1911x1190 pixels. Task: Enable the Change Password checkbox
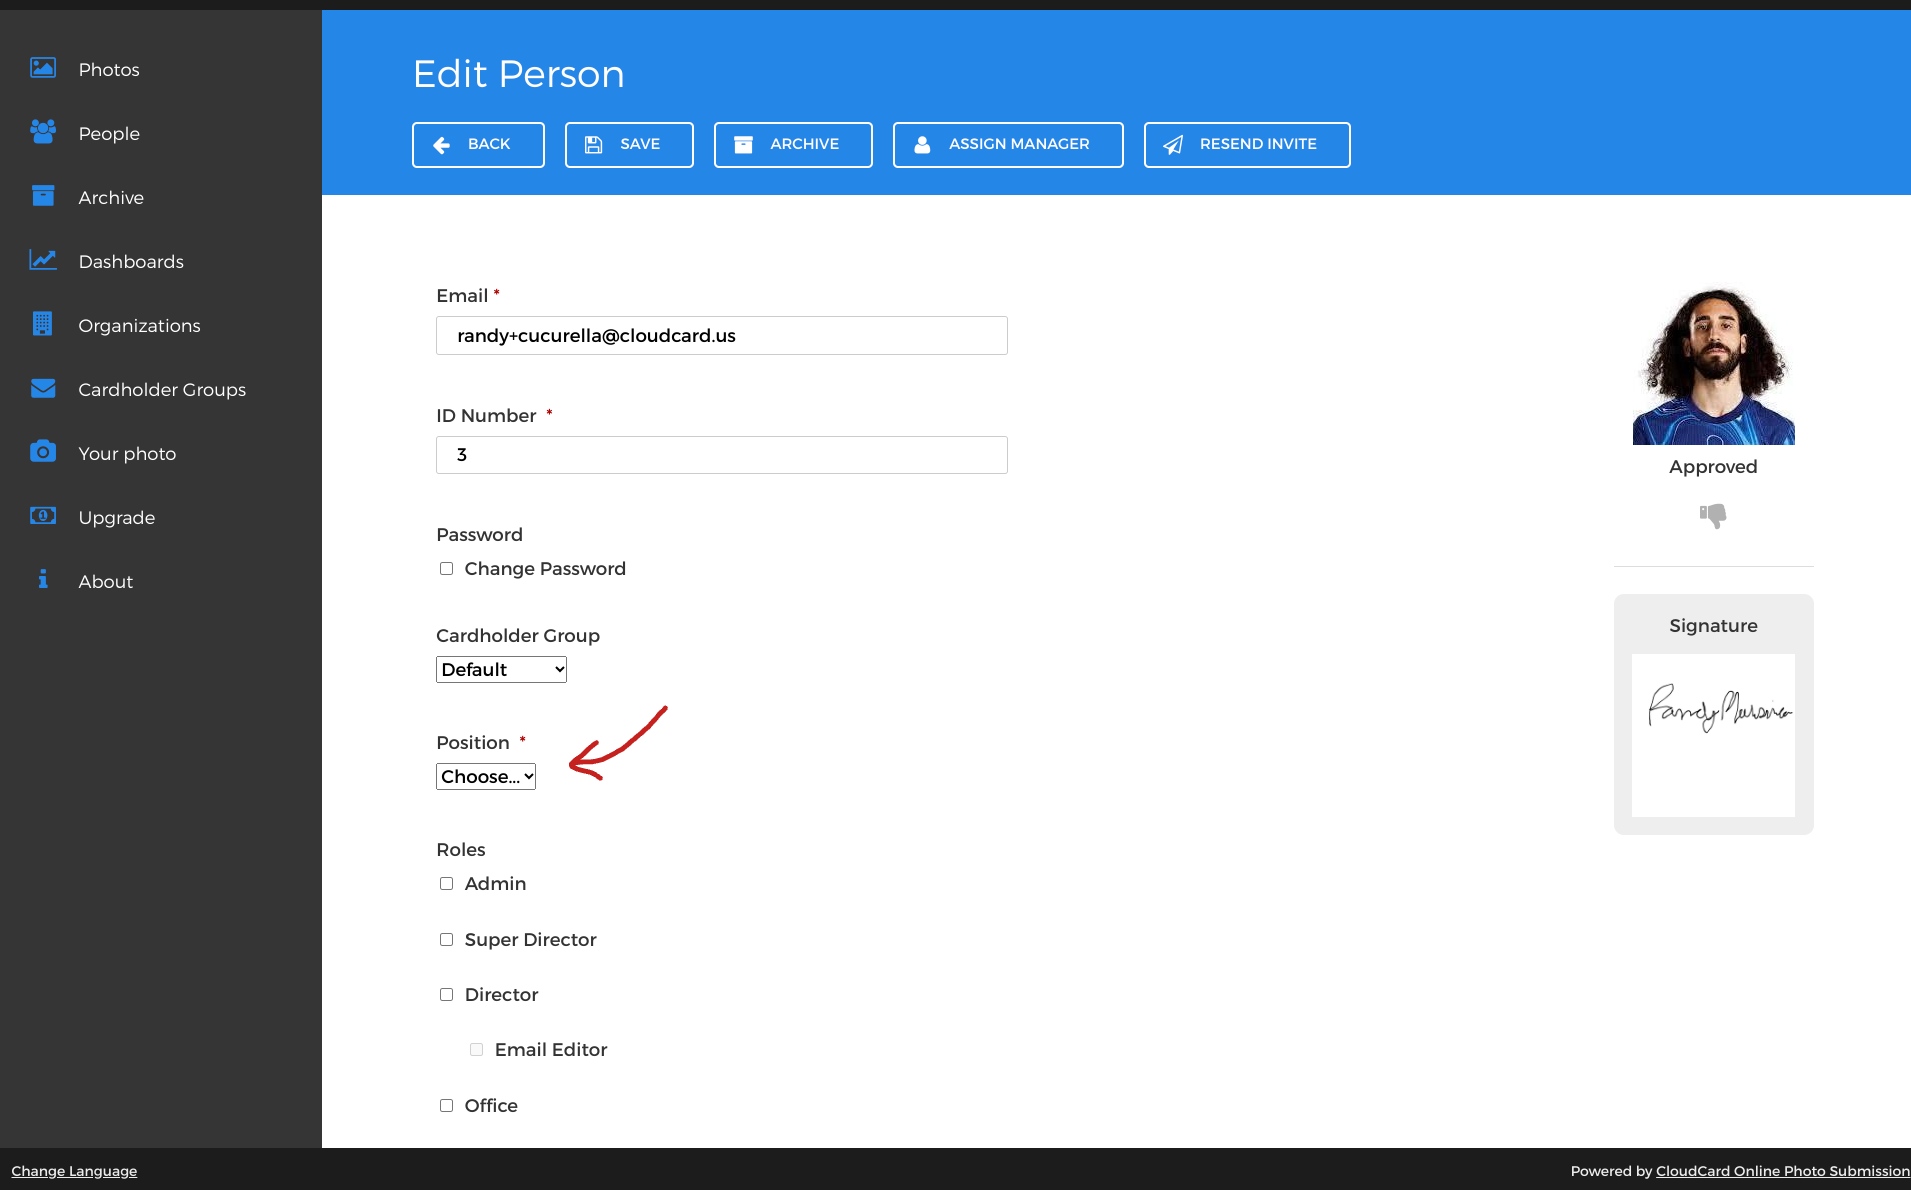point(446,568)
